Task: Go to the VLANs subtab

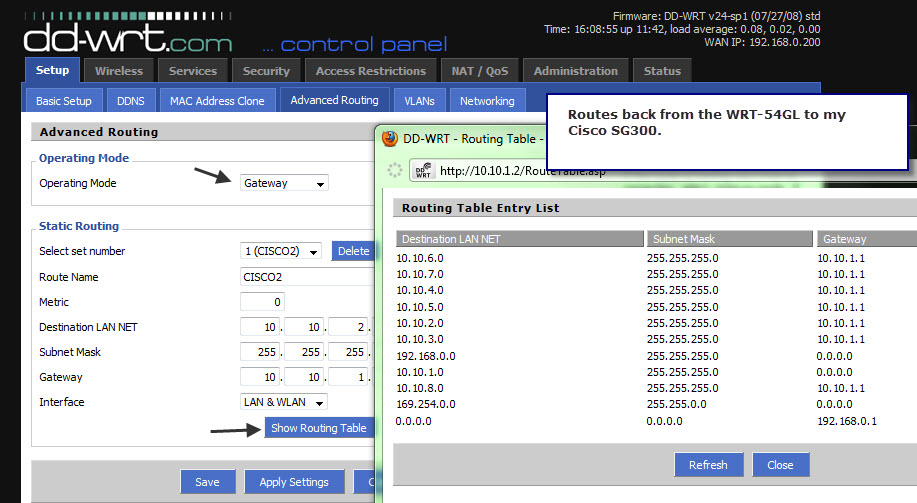Action: (419, 101)
